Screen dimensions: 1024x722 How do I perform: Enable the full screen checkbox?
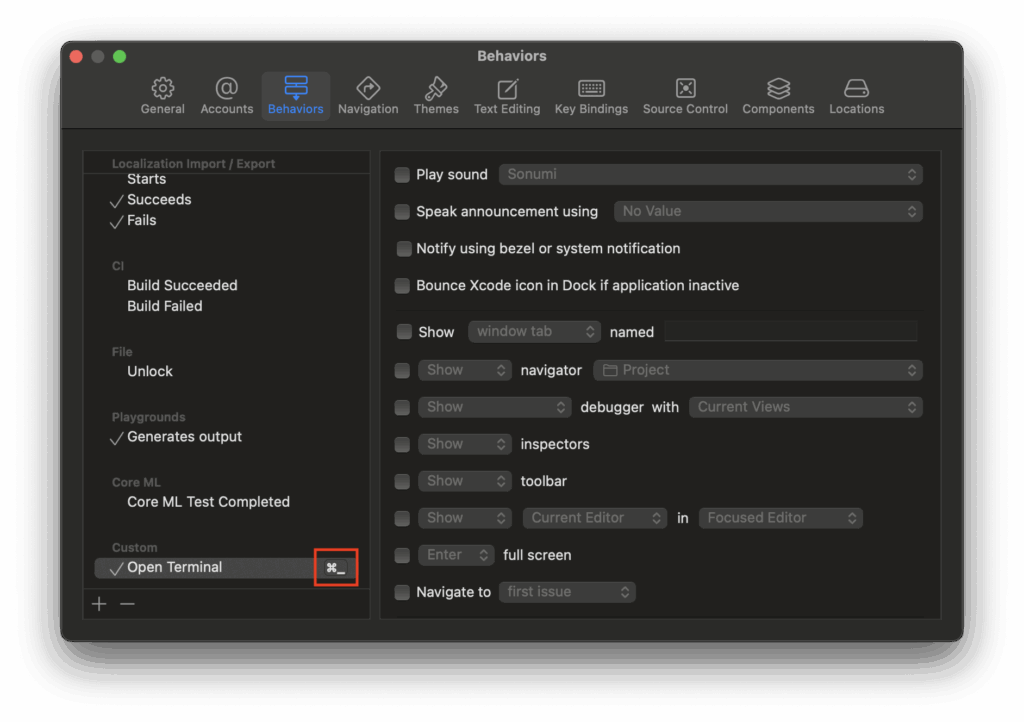[x=402, y=556]
